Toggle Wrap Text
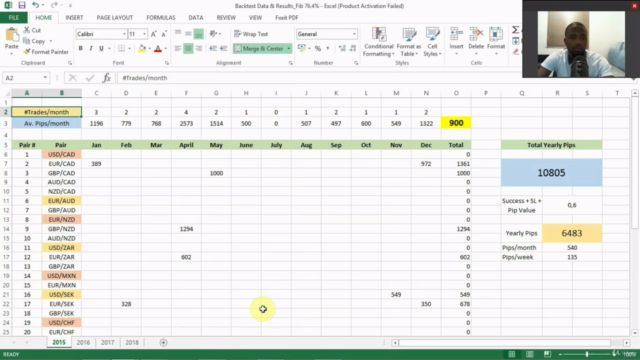640x360 pixels. 251,34
